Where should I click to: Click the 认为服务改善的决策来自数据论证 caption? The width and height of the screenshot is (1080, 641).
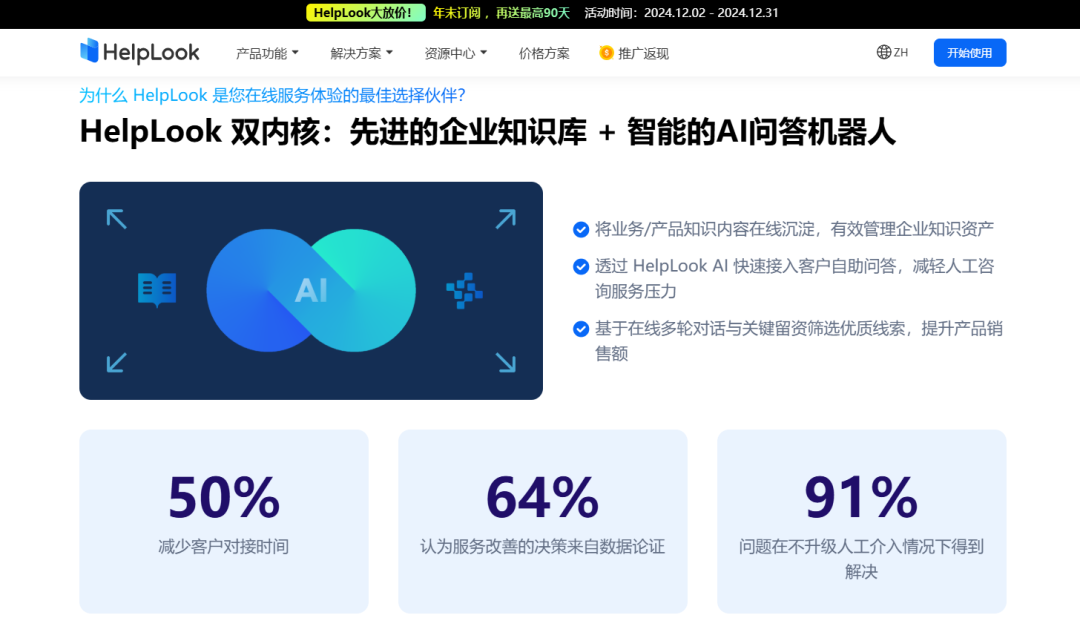[543, 547]
